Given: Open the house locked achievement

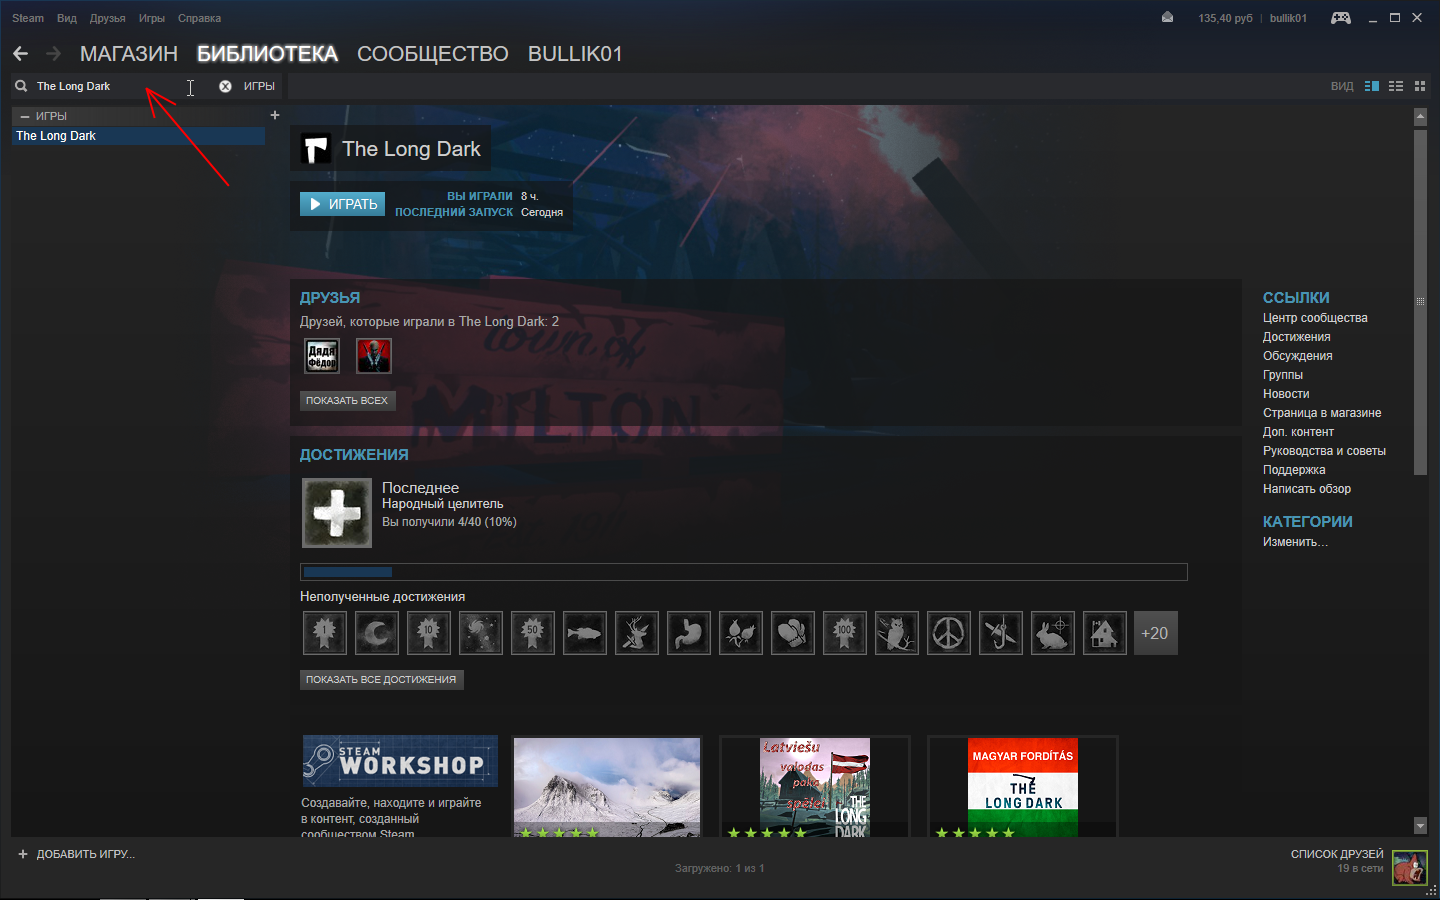Looking at the screenshot, I should [x=1104, y=633].
